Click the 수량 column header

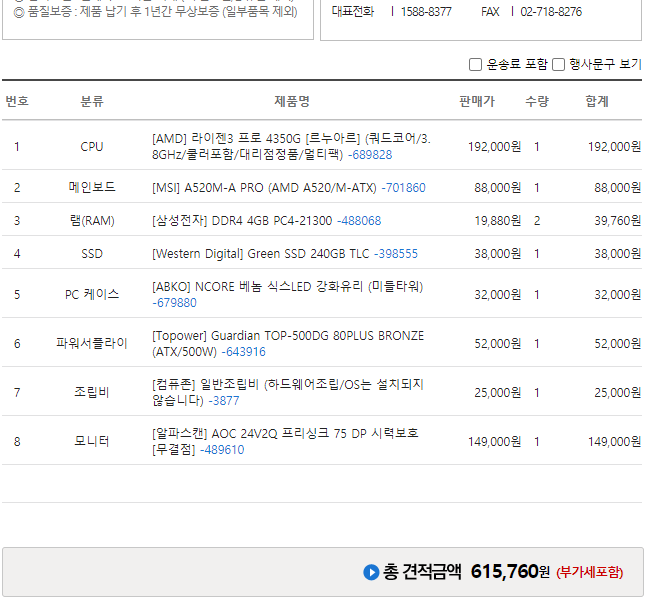tap(537, 101)
